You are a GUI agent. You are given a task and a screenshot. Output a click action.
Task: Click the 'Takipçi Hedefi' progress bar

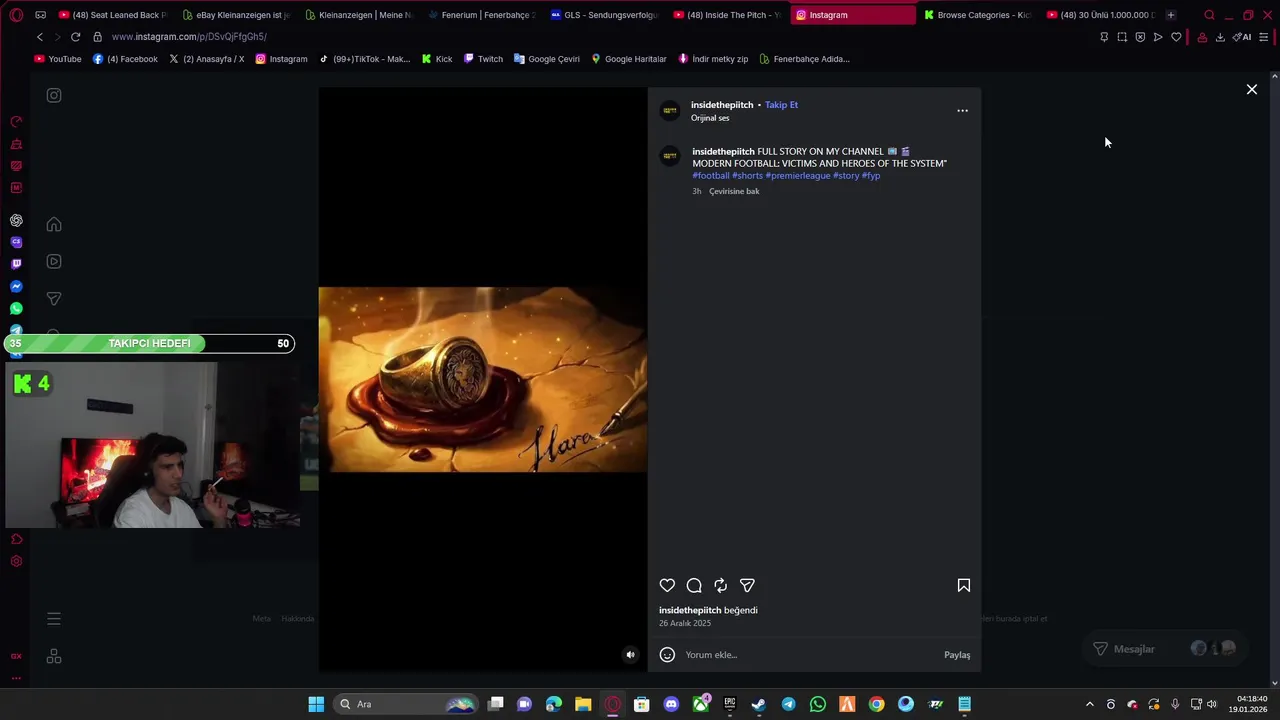tap(150, 343)
